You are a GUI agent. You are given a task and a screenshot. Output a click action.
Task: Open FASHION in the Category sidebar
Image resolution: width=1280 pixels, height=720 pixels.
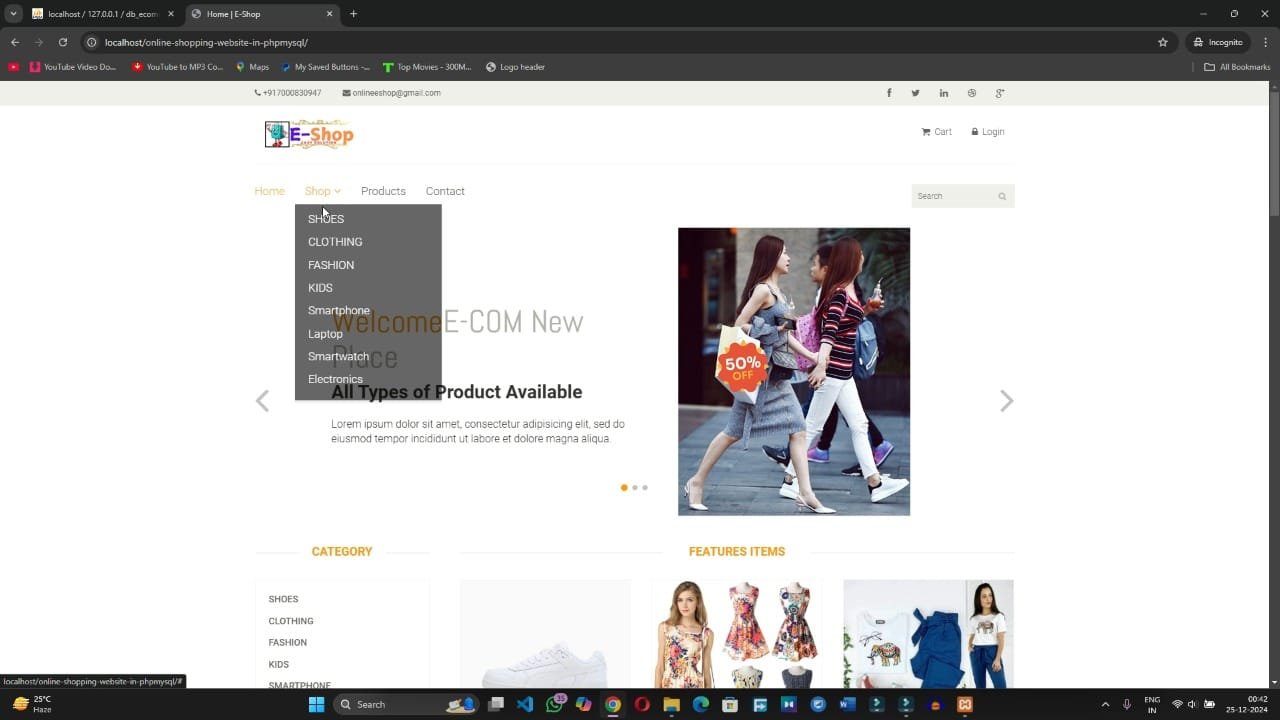coord(288,643)
